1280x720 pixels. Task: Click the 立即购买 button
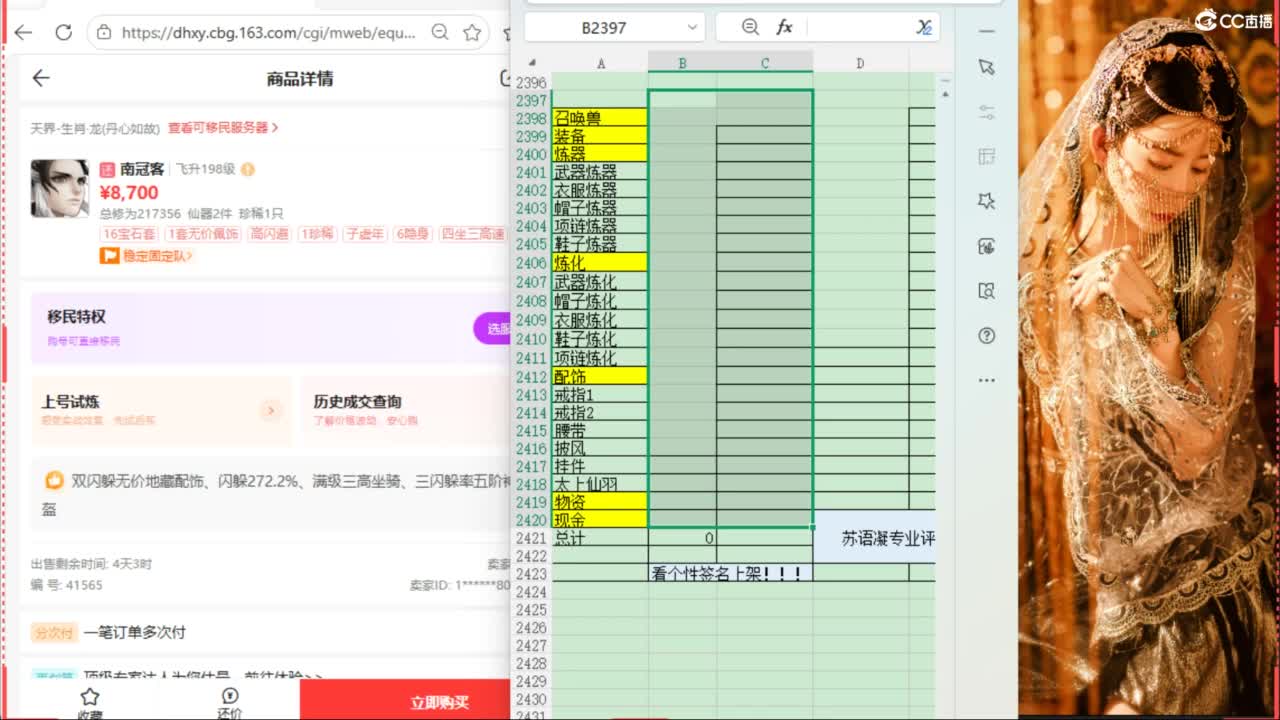[x=405, y=700]
